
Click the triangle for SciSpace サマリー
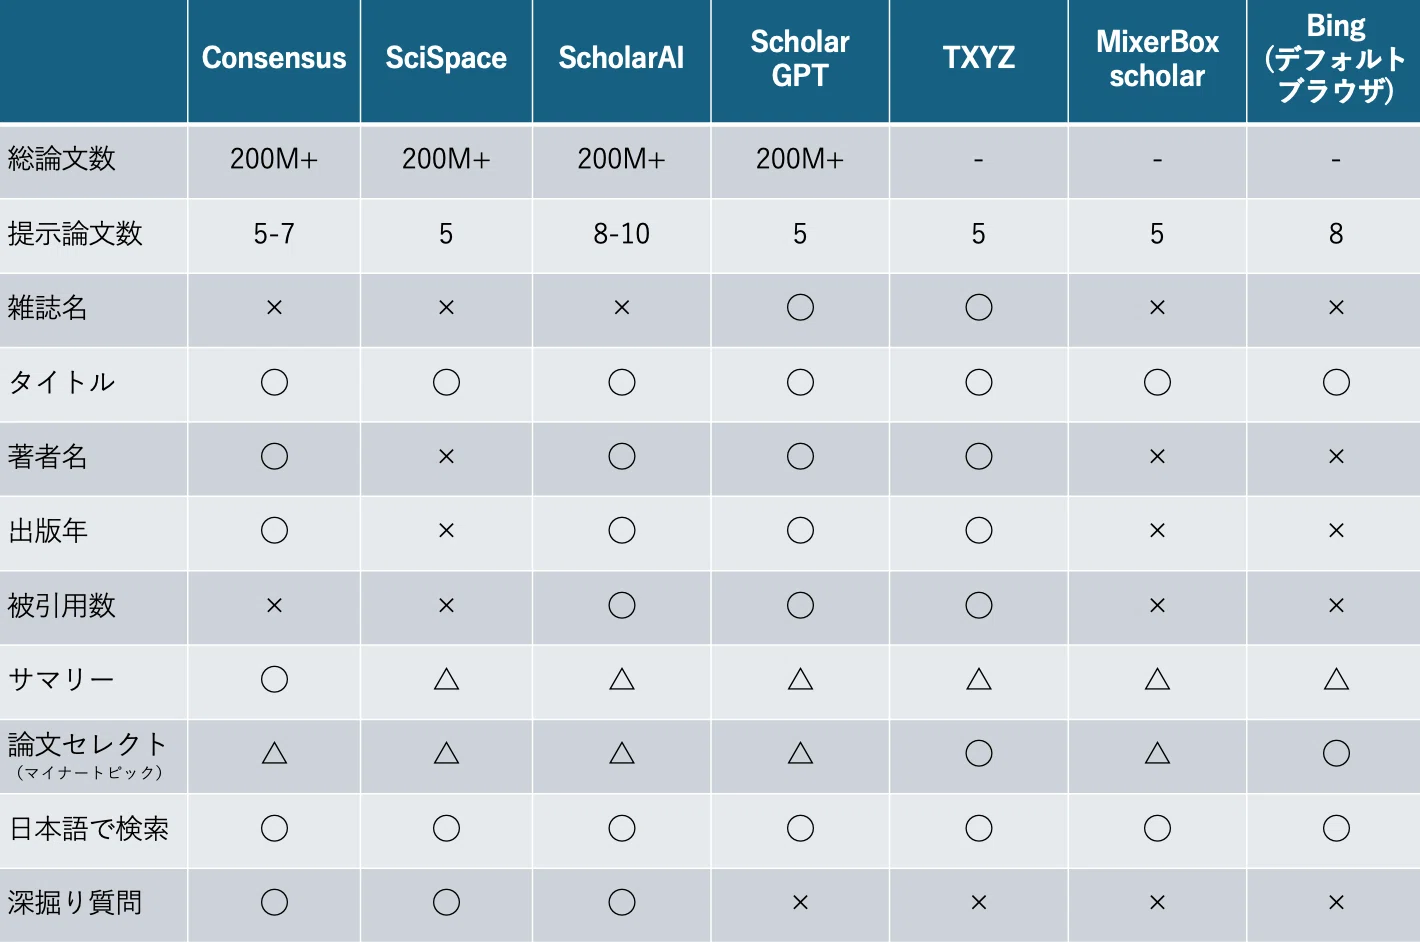[446, 680]
